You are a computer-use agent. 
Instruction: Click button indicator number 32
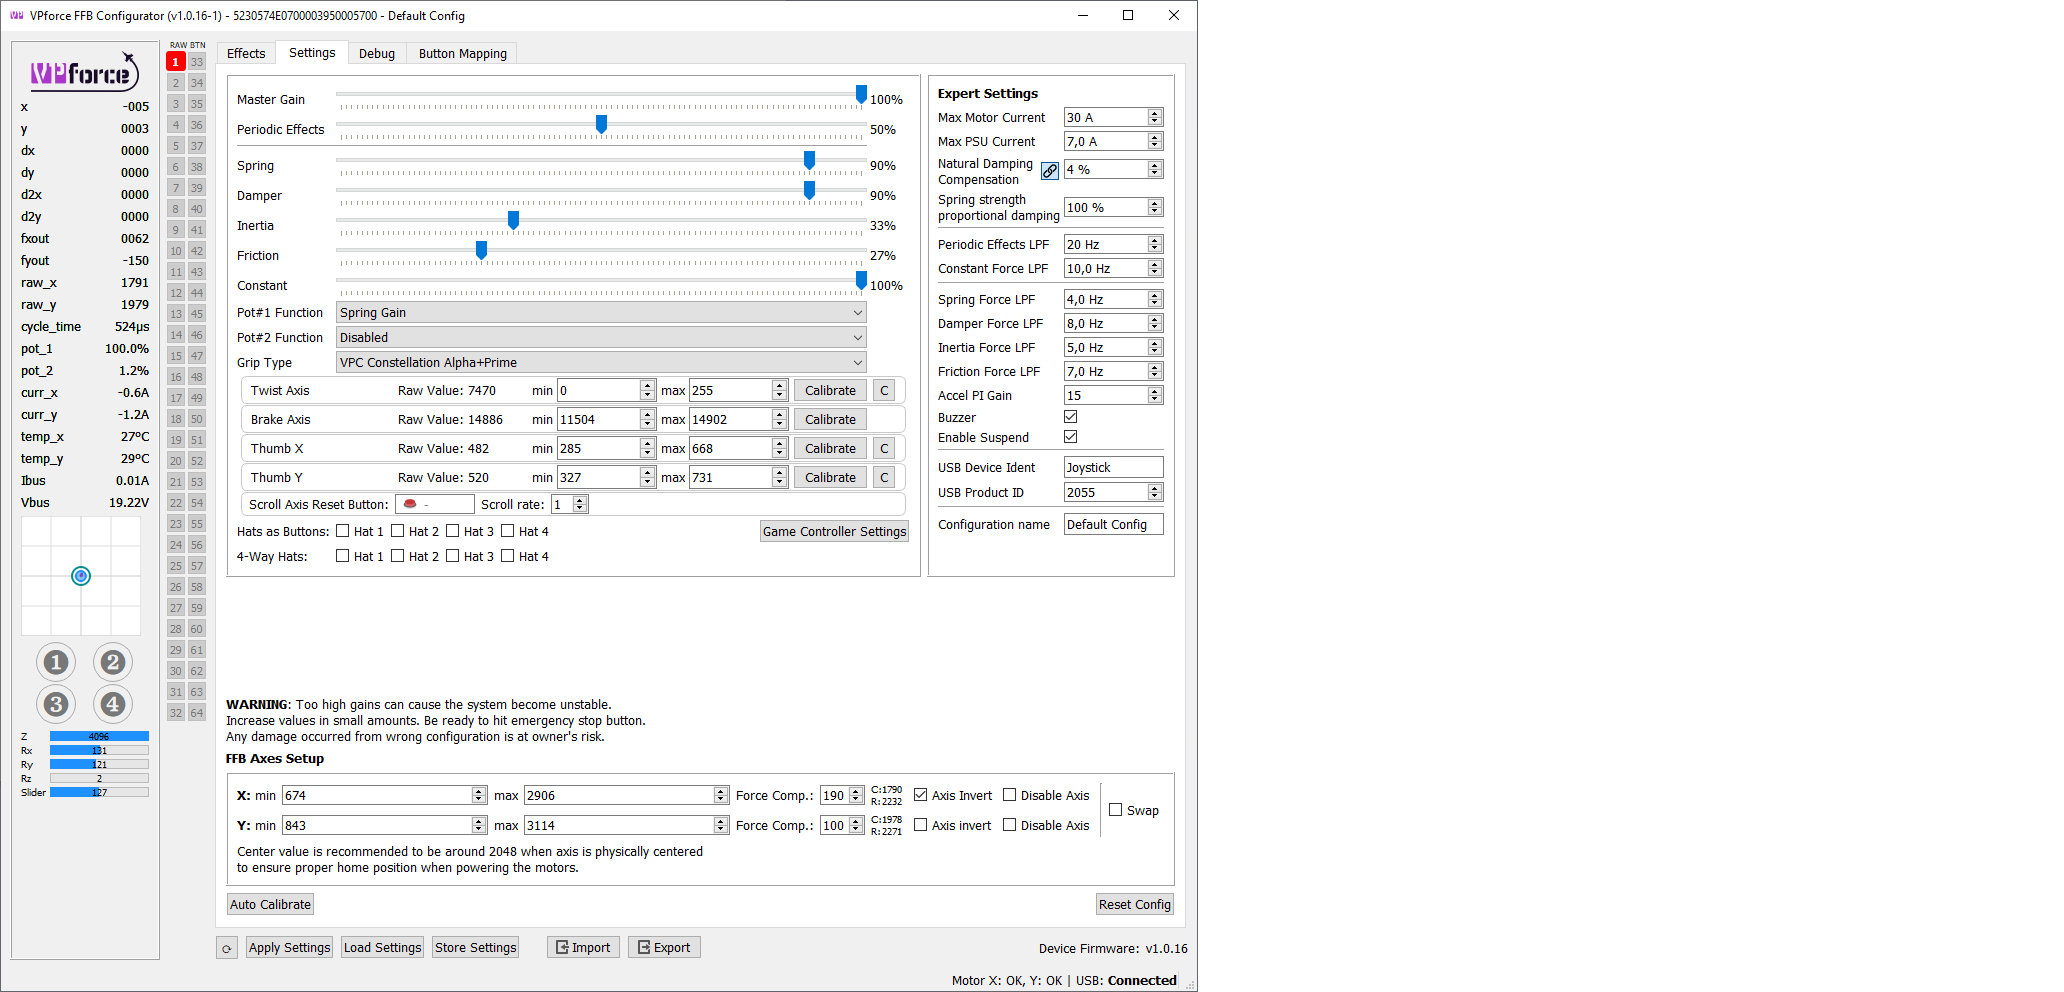pyautogui.click(x=176, y=713)
